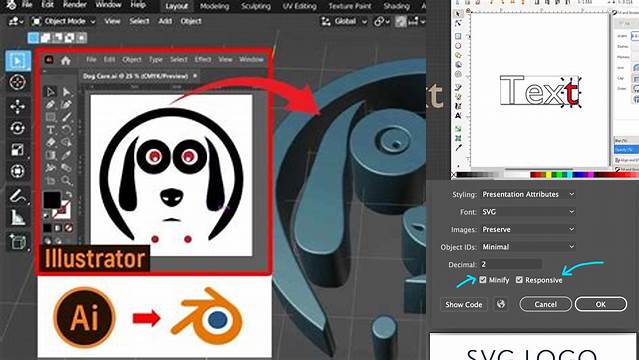The image size is (639, 360).
Task: Choose the Rotate tool
Action: coord(18,128)
